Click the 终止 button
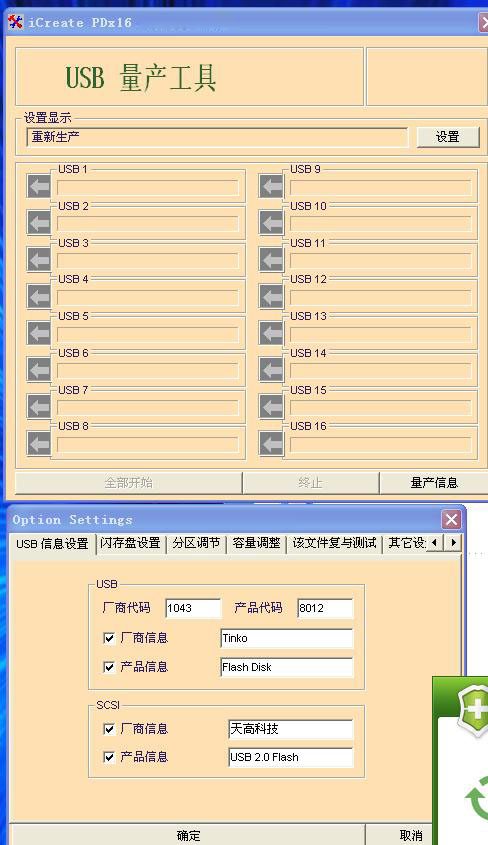488x845 pixels. point(311,482)
